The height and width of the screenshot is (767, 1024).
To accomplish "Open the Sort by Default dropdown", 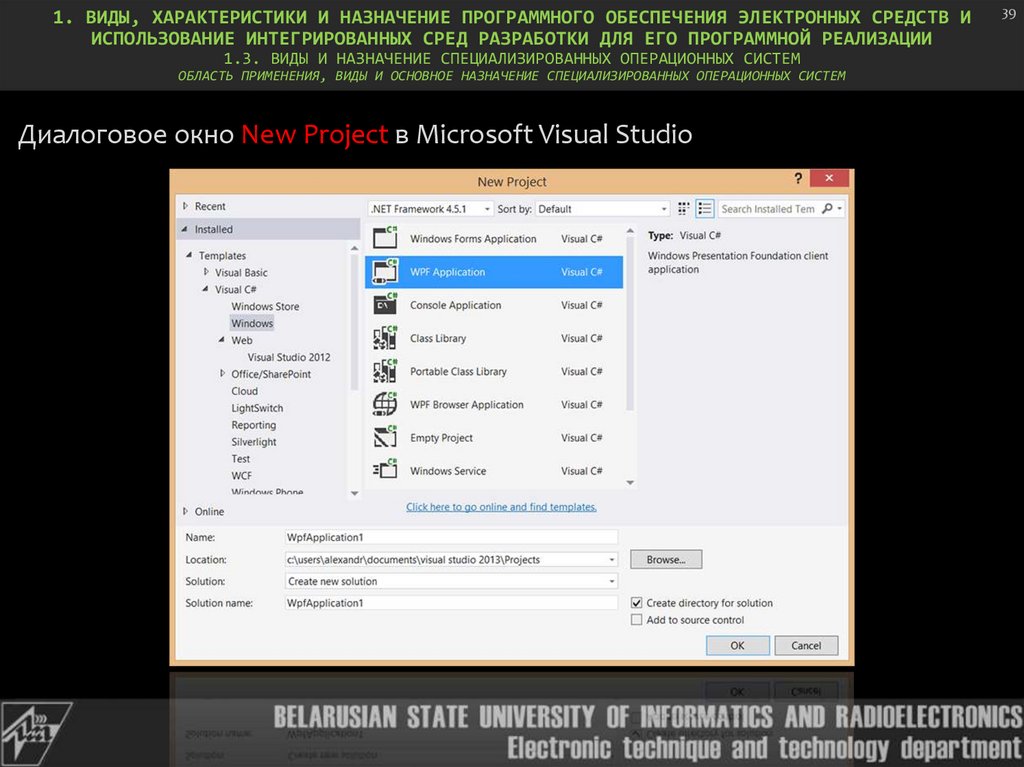I will pos(603,209).
